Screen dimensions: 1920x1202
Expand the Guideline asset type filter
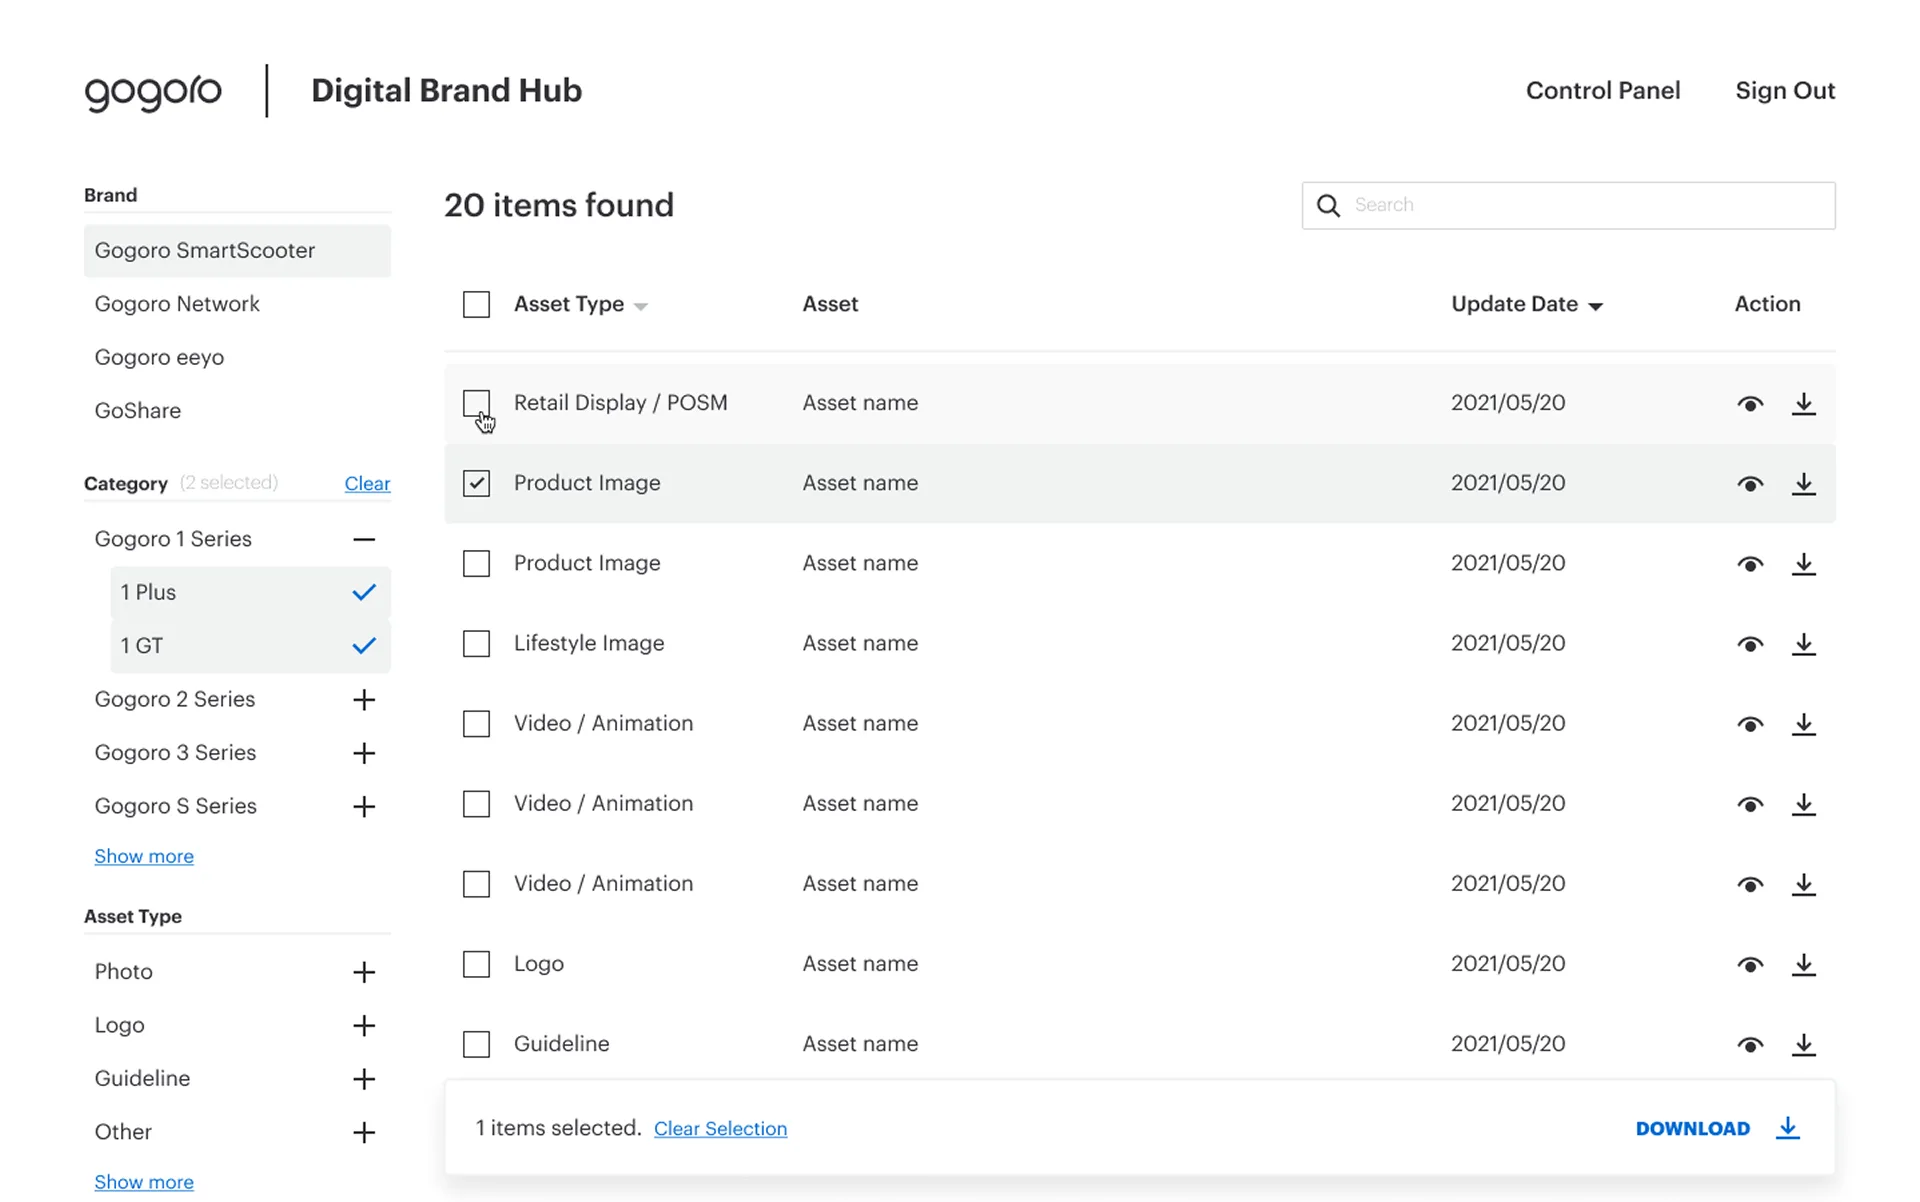(x=364, y=1079)
